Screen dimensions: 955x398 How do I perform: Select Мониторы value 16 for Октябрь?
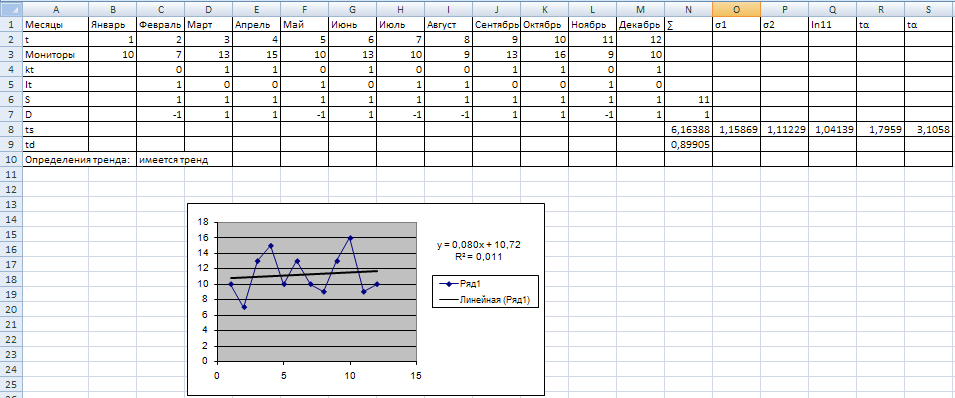pyautogui.click(x=544, y=54)
